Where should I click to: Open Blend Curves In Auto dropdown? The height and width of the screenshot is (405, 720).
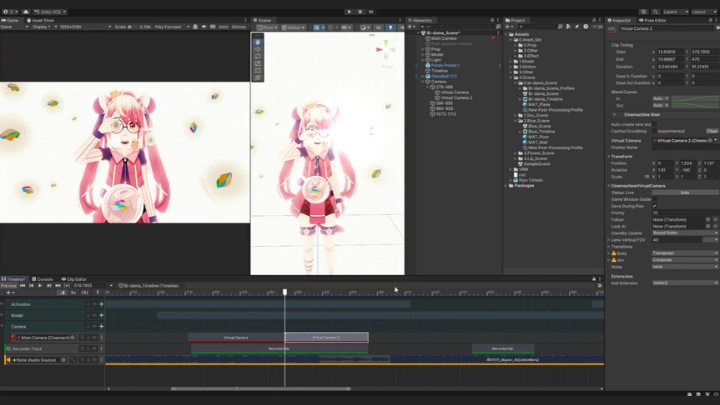(660, 99)
